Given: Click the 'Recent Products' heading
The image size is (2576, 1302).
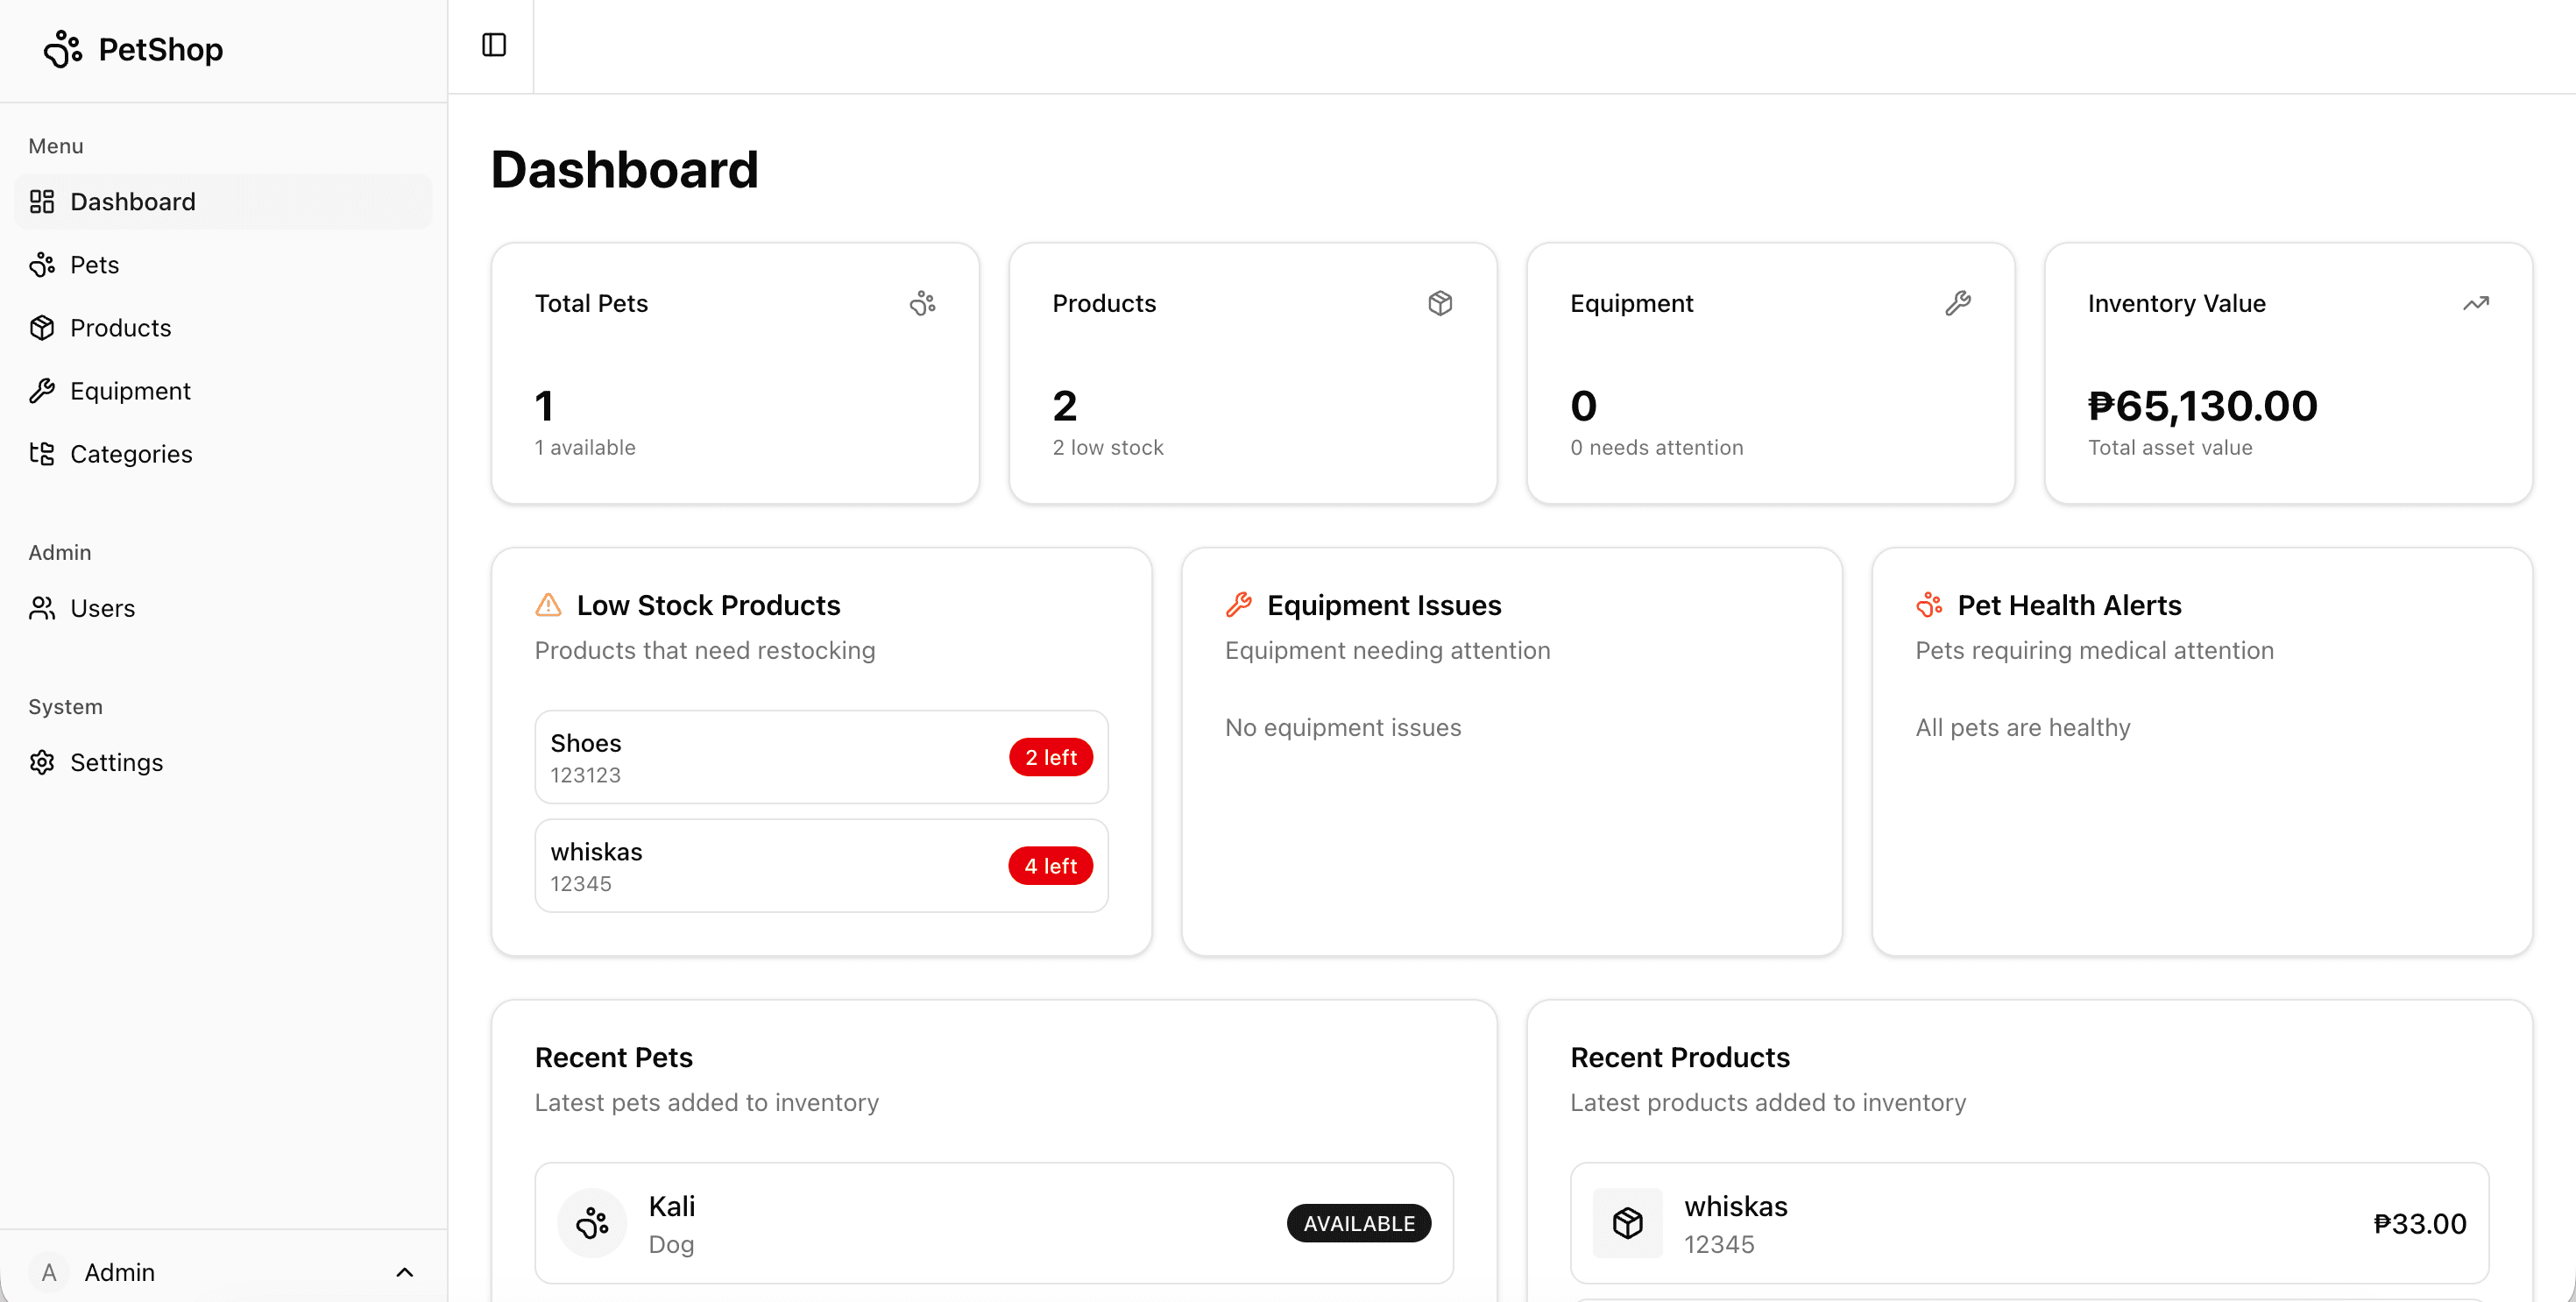Looking at the screenshot, I should [x=1680, y=1058].
